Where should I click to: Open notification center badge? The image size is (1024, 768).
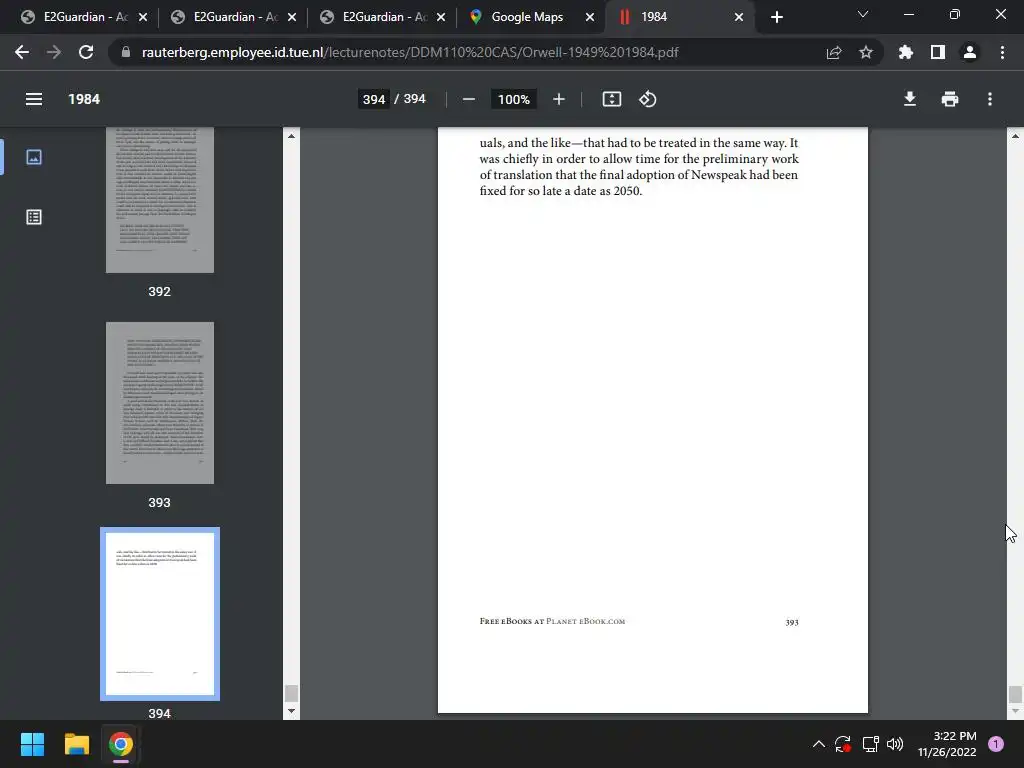[x=996, y=744]
